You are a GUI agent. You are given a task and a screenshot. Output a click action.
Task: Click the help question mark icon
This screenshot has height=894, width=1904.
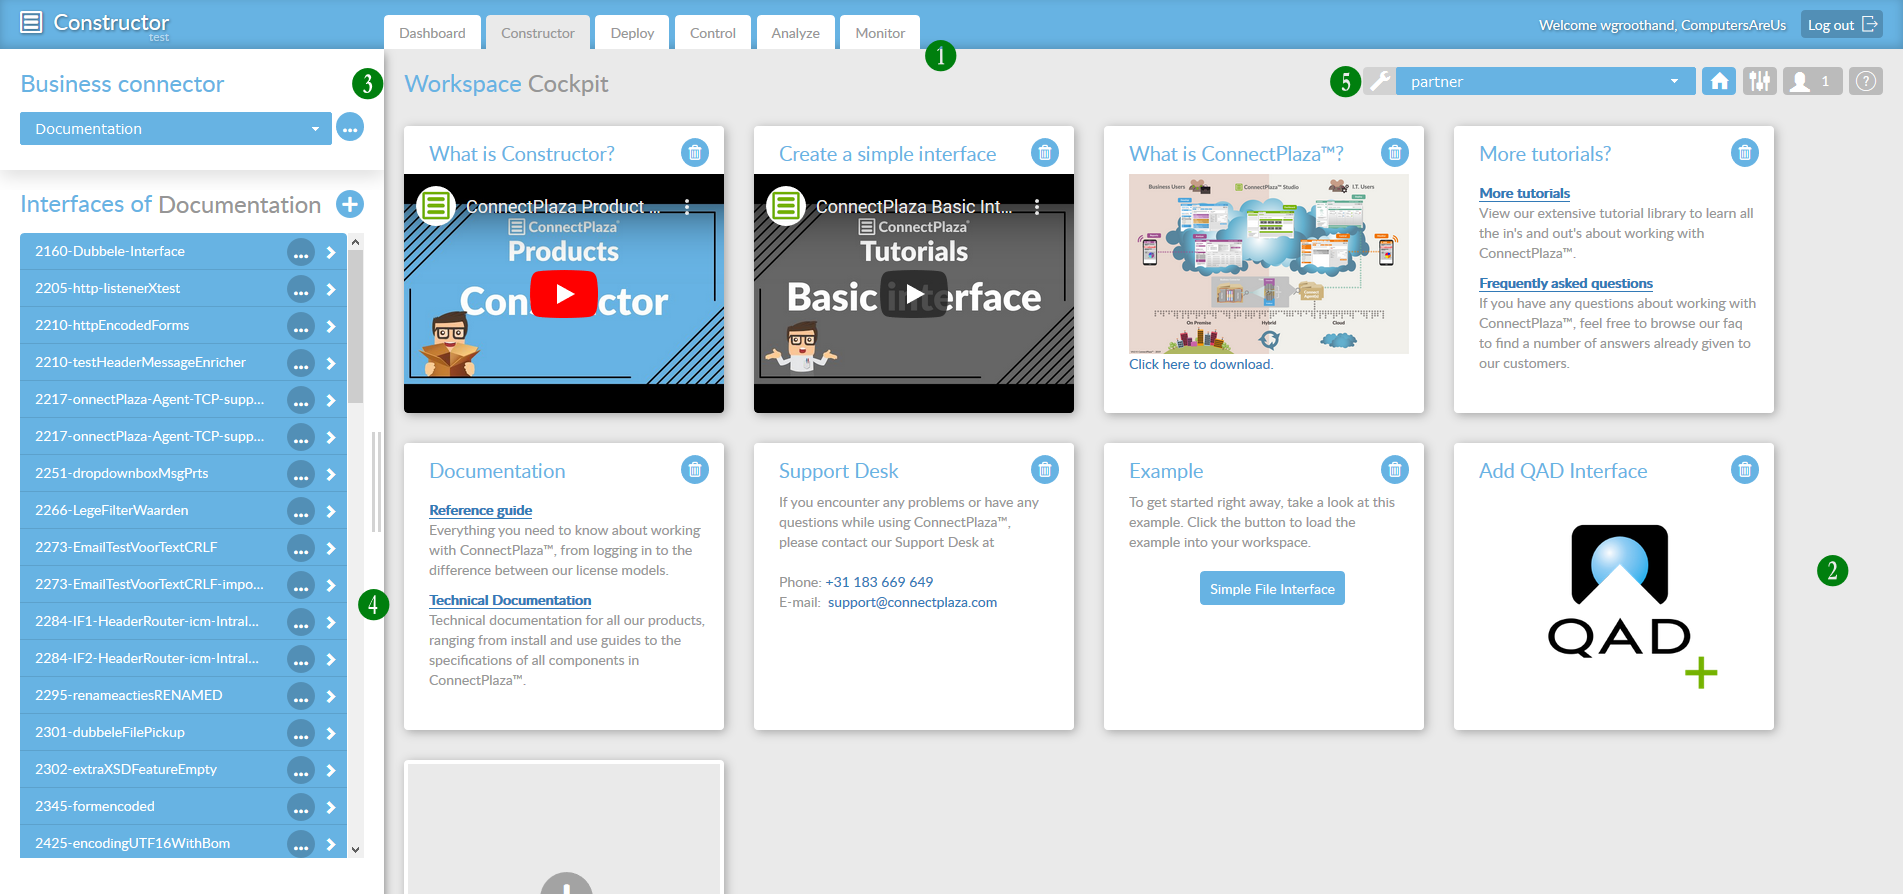1865,82
